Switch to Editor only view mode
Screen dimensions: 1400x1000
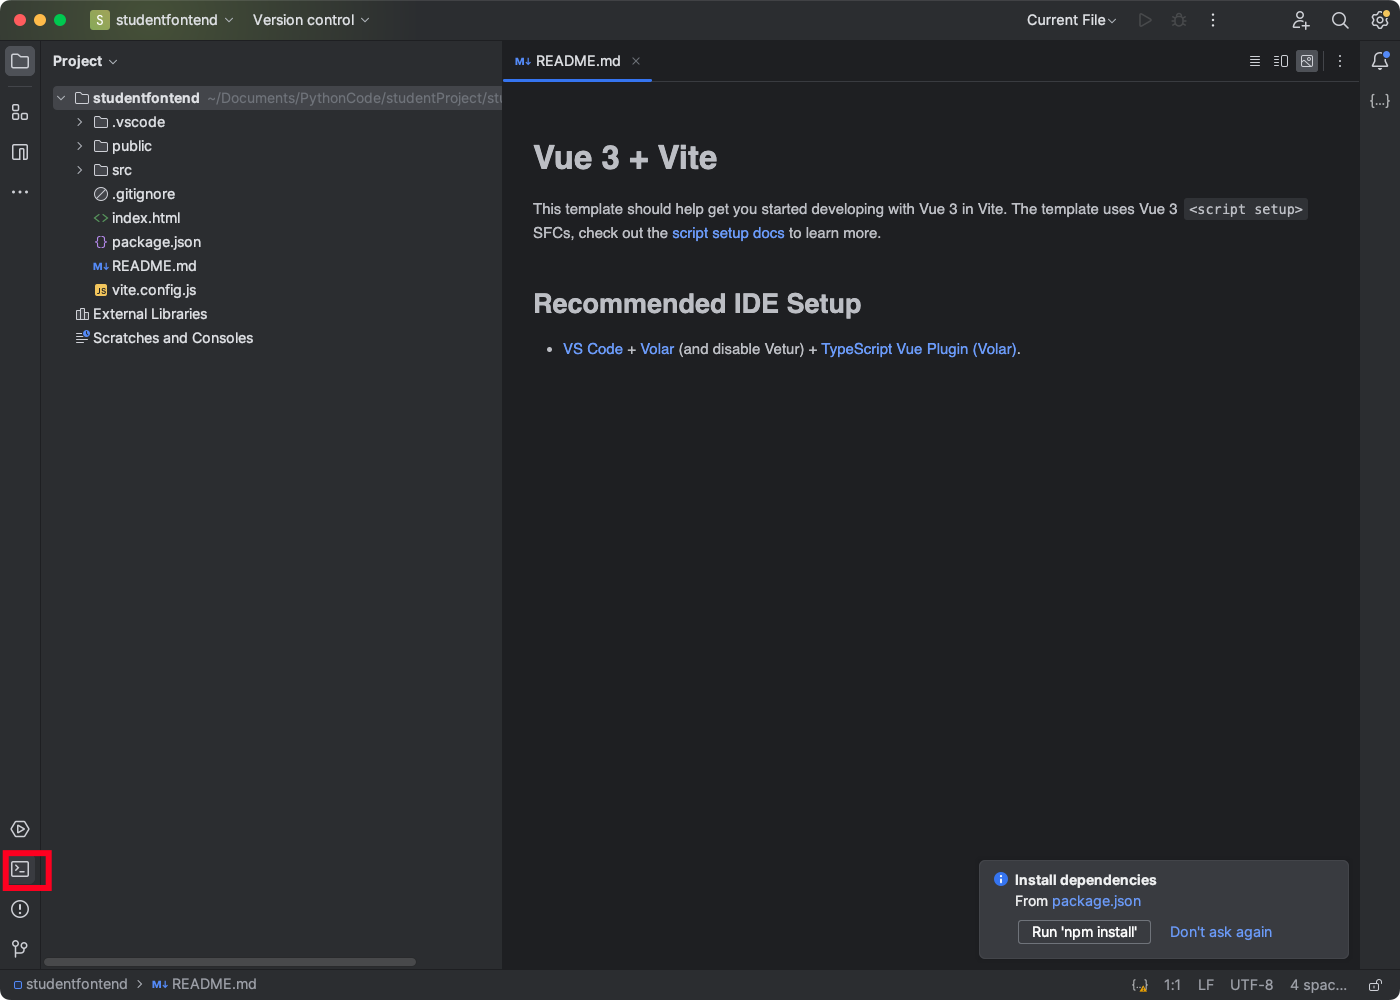click(1255, 61)
